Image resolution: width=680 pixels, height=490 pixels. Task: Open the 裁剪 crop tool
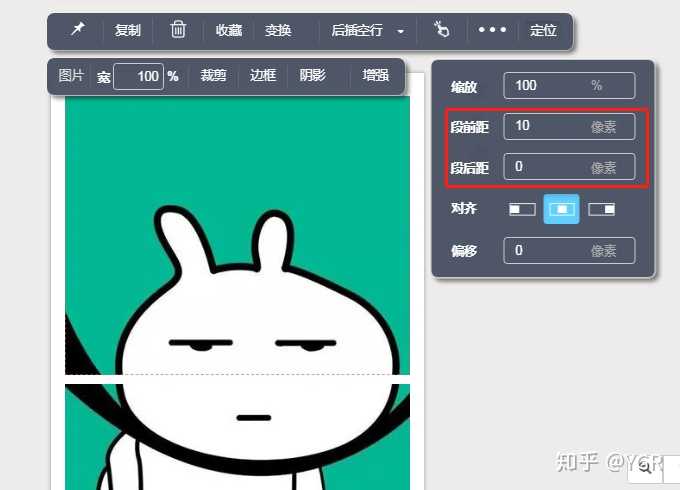[213, 75]
